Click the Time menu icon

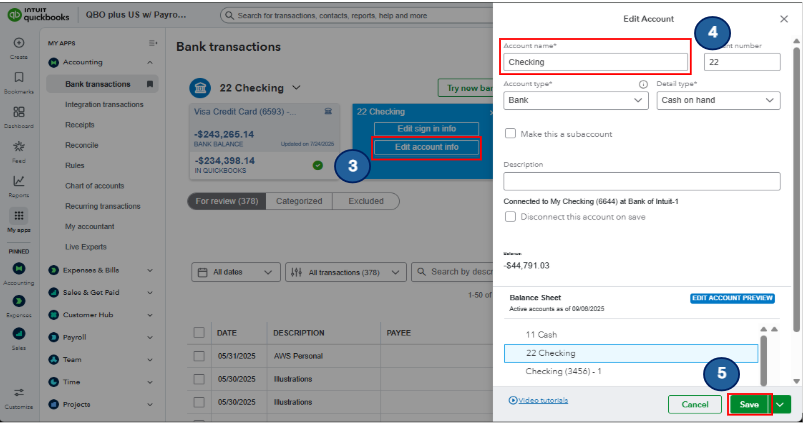(53, 382)
